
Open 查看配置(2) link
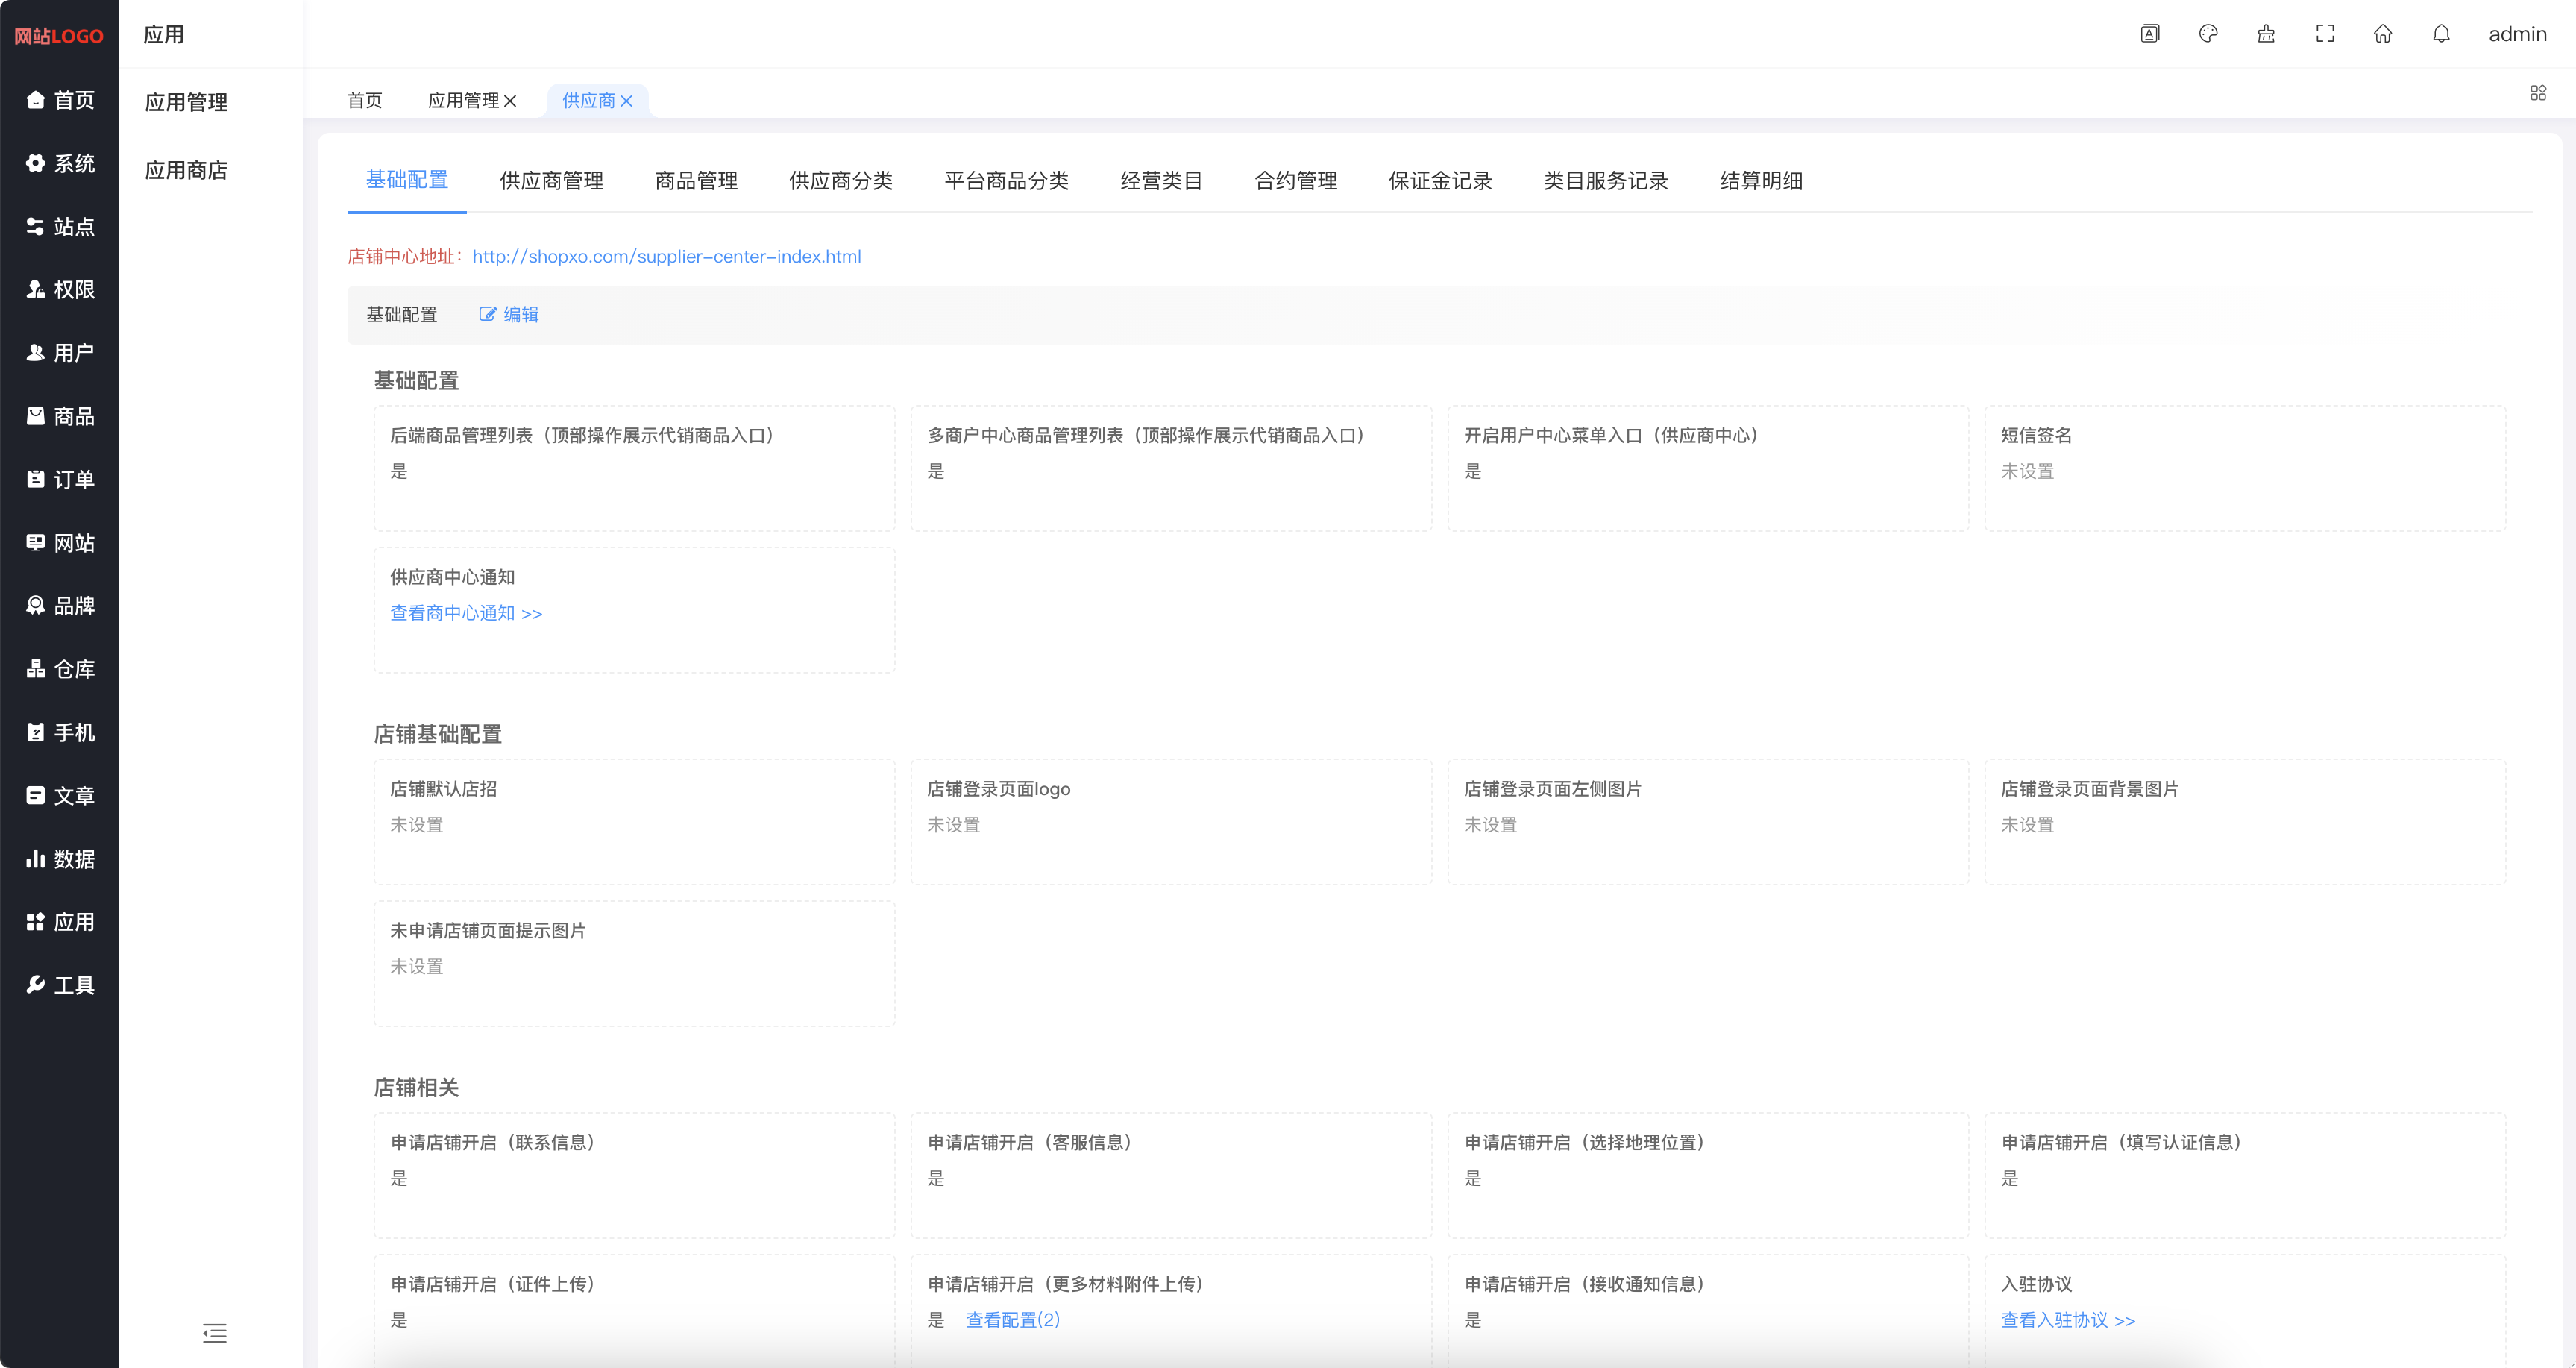point(1013,1320)
